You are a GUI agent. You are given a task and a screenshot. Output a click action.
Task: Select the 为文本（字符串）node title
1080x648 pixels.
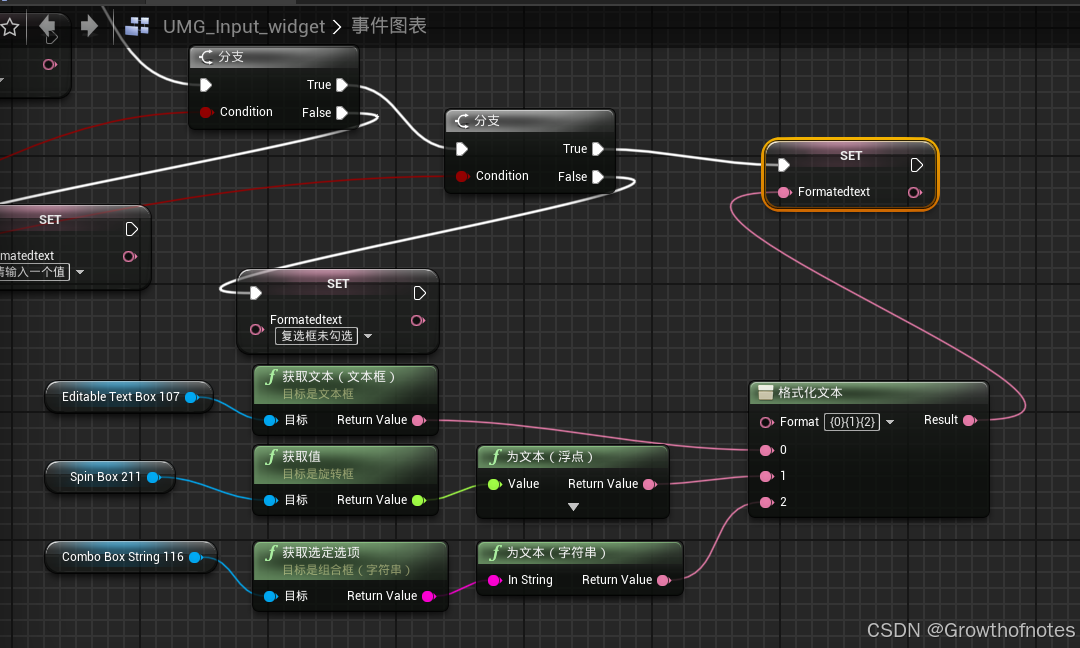coord(557,552)
